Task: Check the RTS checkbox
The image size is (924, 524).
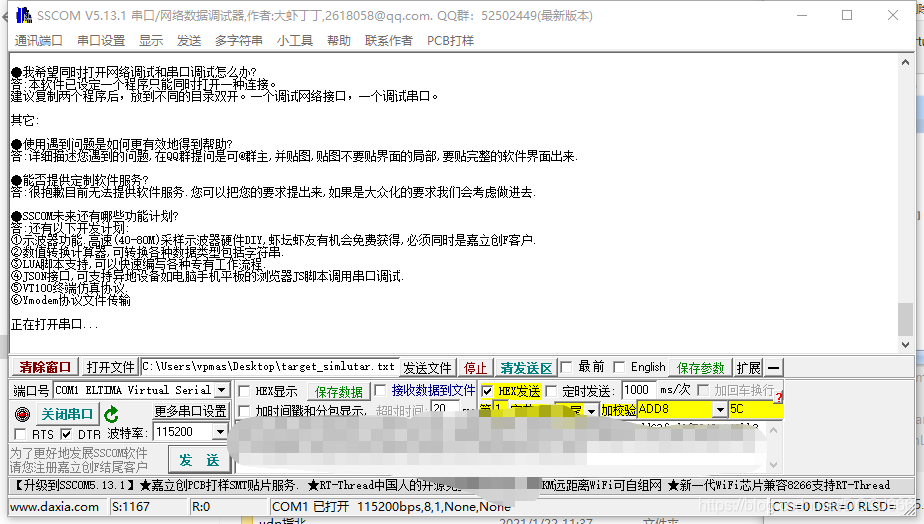Action: click(x=20, y=434)
